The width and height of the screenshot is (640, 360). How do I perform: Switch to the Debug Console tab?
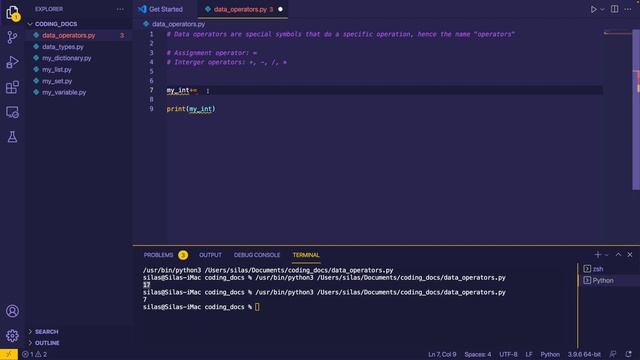point(257,255)
